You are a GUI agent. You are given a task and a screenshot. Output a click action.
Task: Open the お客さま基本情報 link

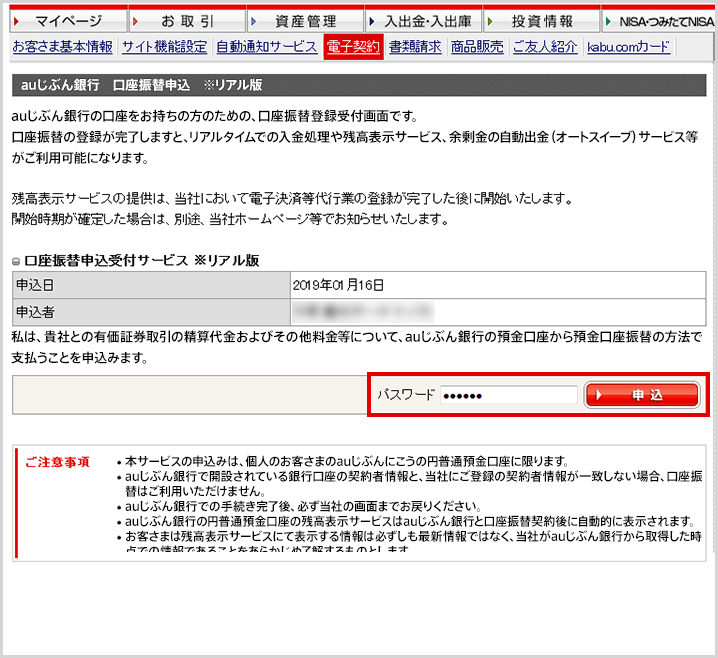point(62,46)
